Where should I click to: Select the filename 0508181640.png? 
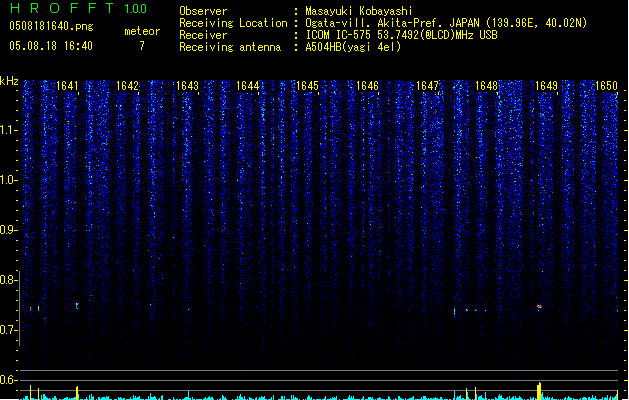click(x=51, y=26)
